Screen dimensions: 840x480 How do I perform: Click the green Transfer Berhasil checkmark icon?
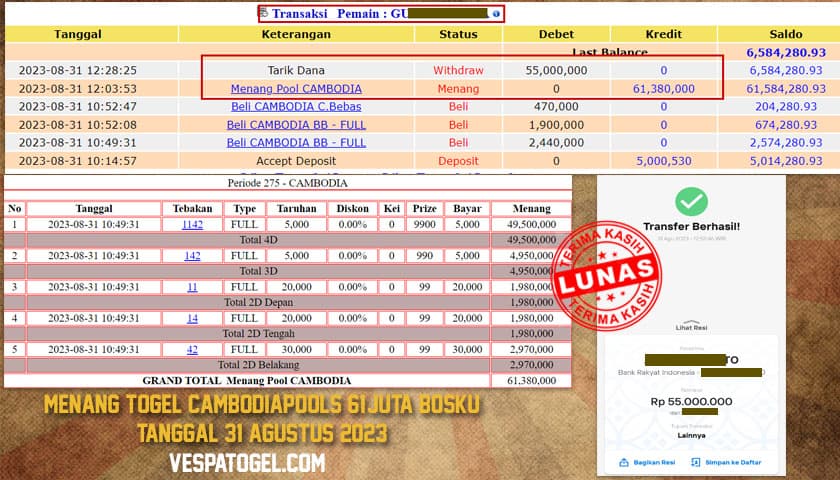(x=690, y=202)
